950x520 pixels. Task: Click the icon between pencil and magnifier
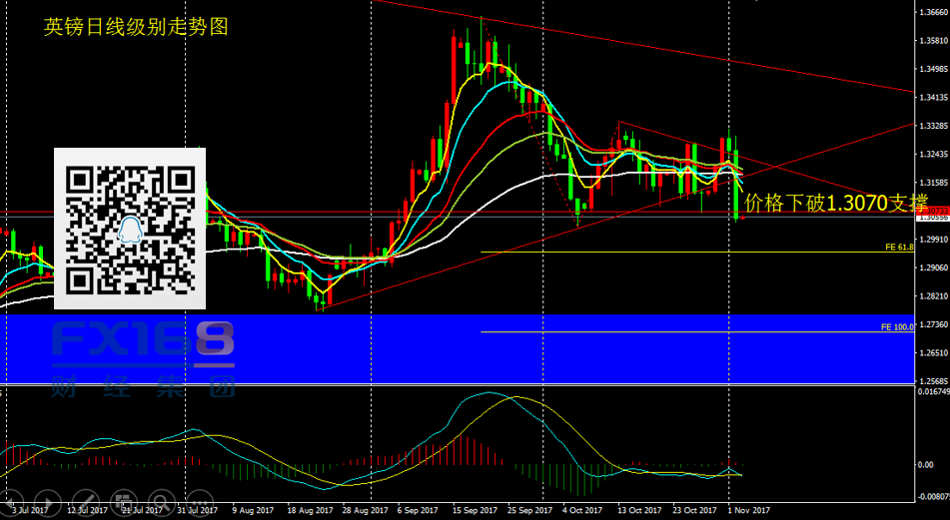pyautogui.click(x=122, y=498)
